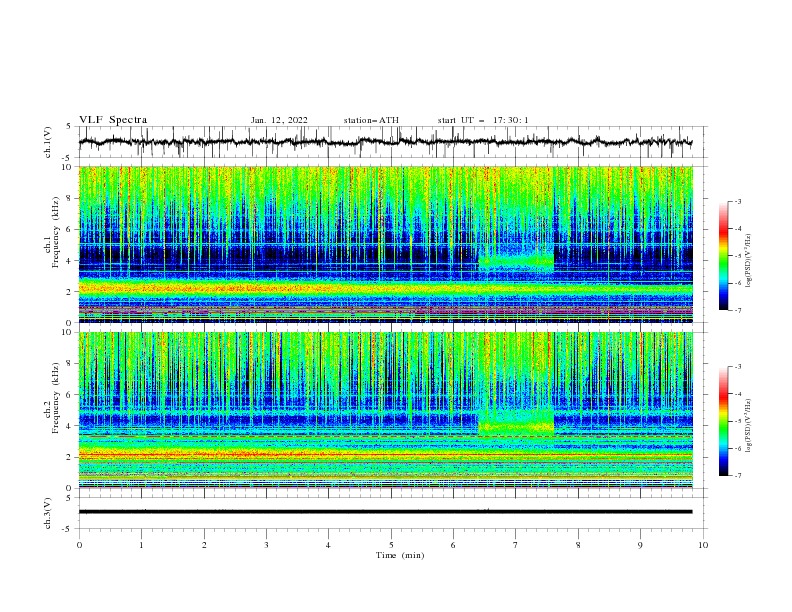Screen dimensions: 792x612
Task: Click the ch.2 spectrogram color scale bar
Action: (x=723, y=421)
